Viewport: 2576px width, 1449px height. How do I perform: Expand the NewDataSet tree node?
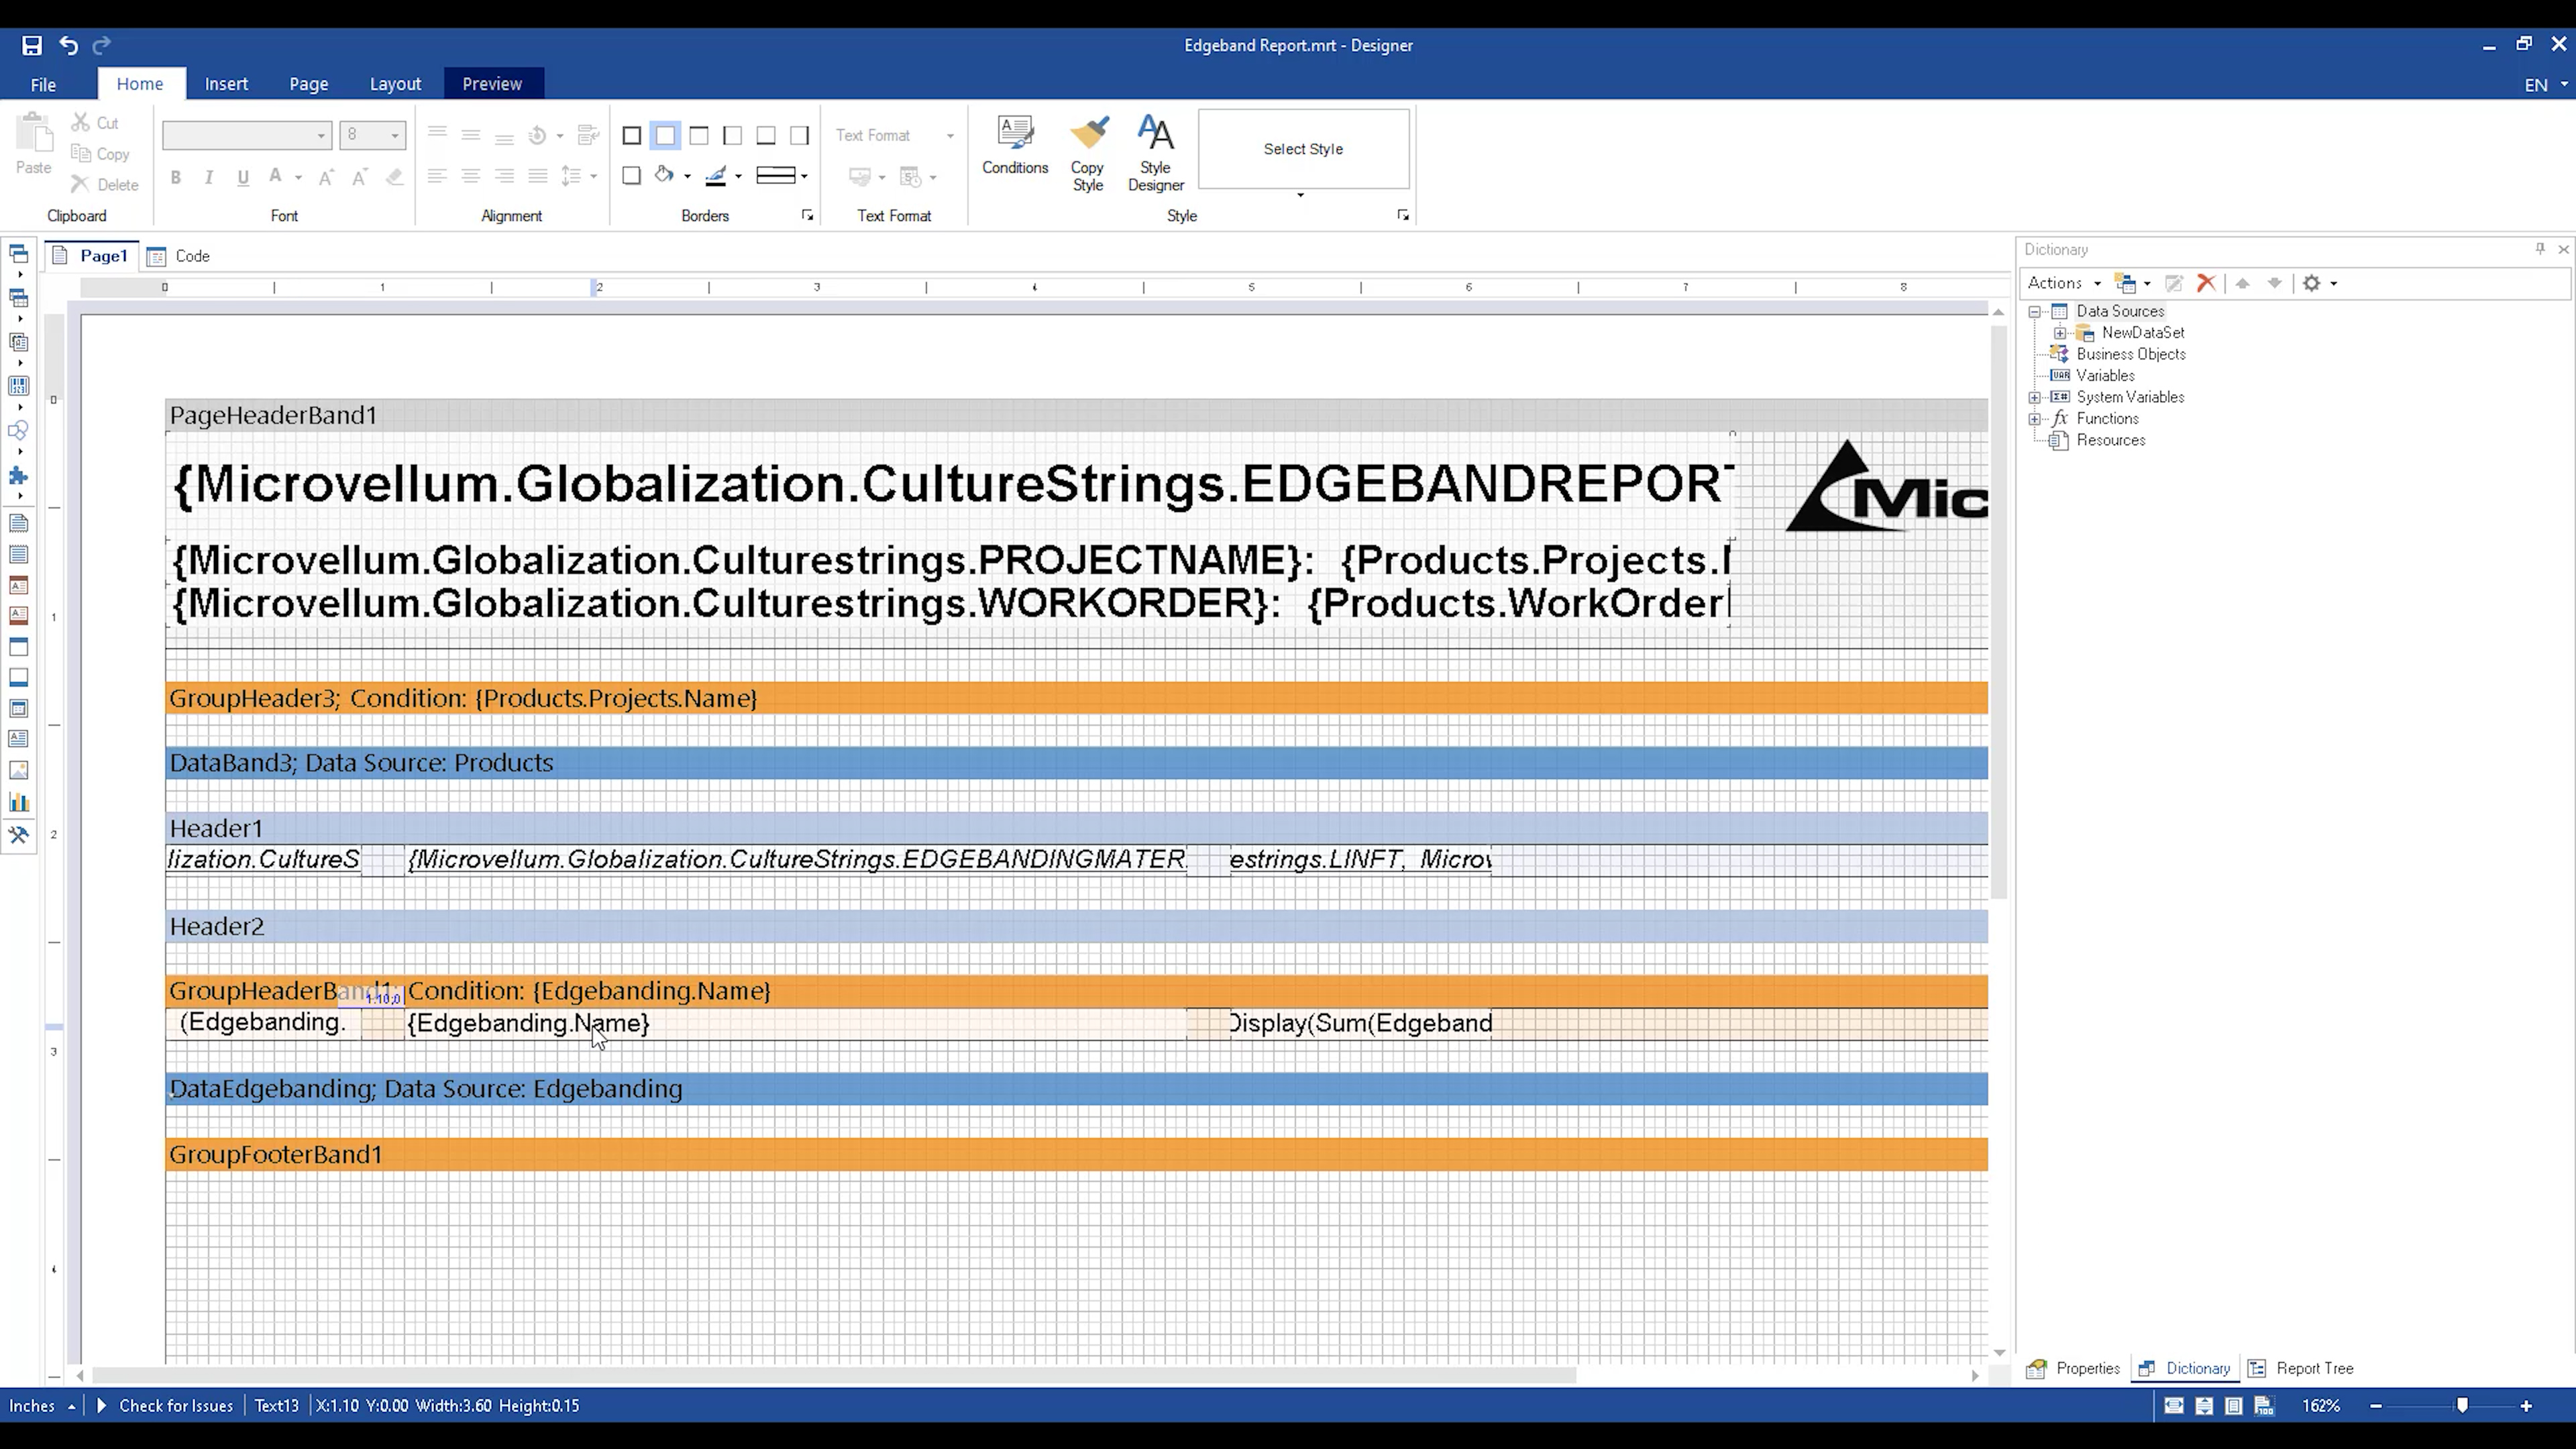(x=2059, y=332)
